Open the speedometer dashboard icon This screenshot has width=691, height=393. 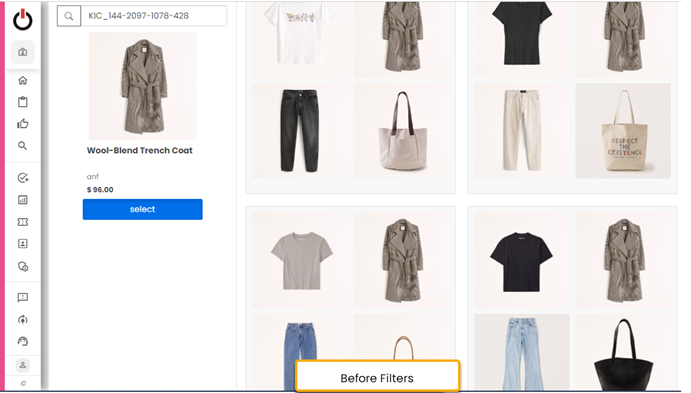(x=22, y=341)
